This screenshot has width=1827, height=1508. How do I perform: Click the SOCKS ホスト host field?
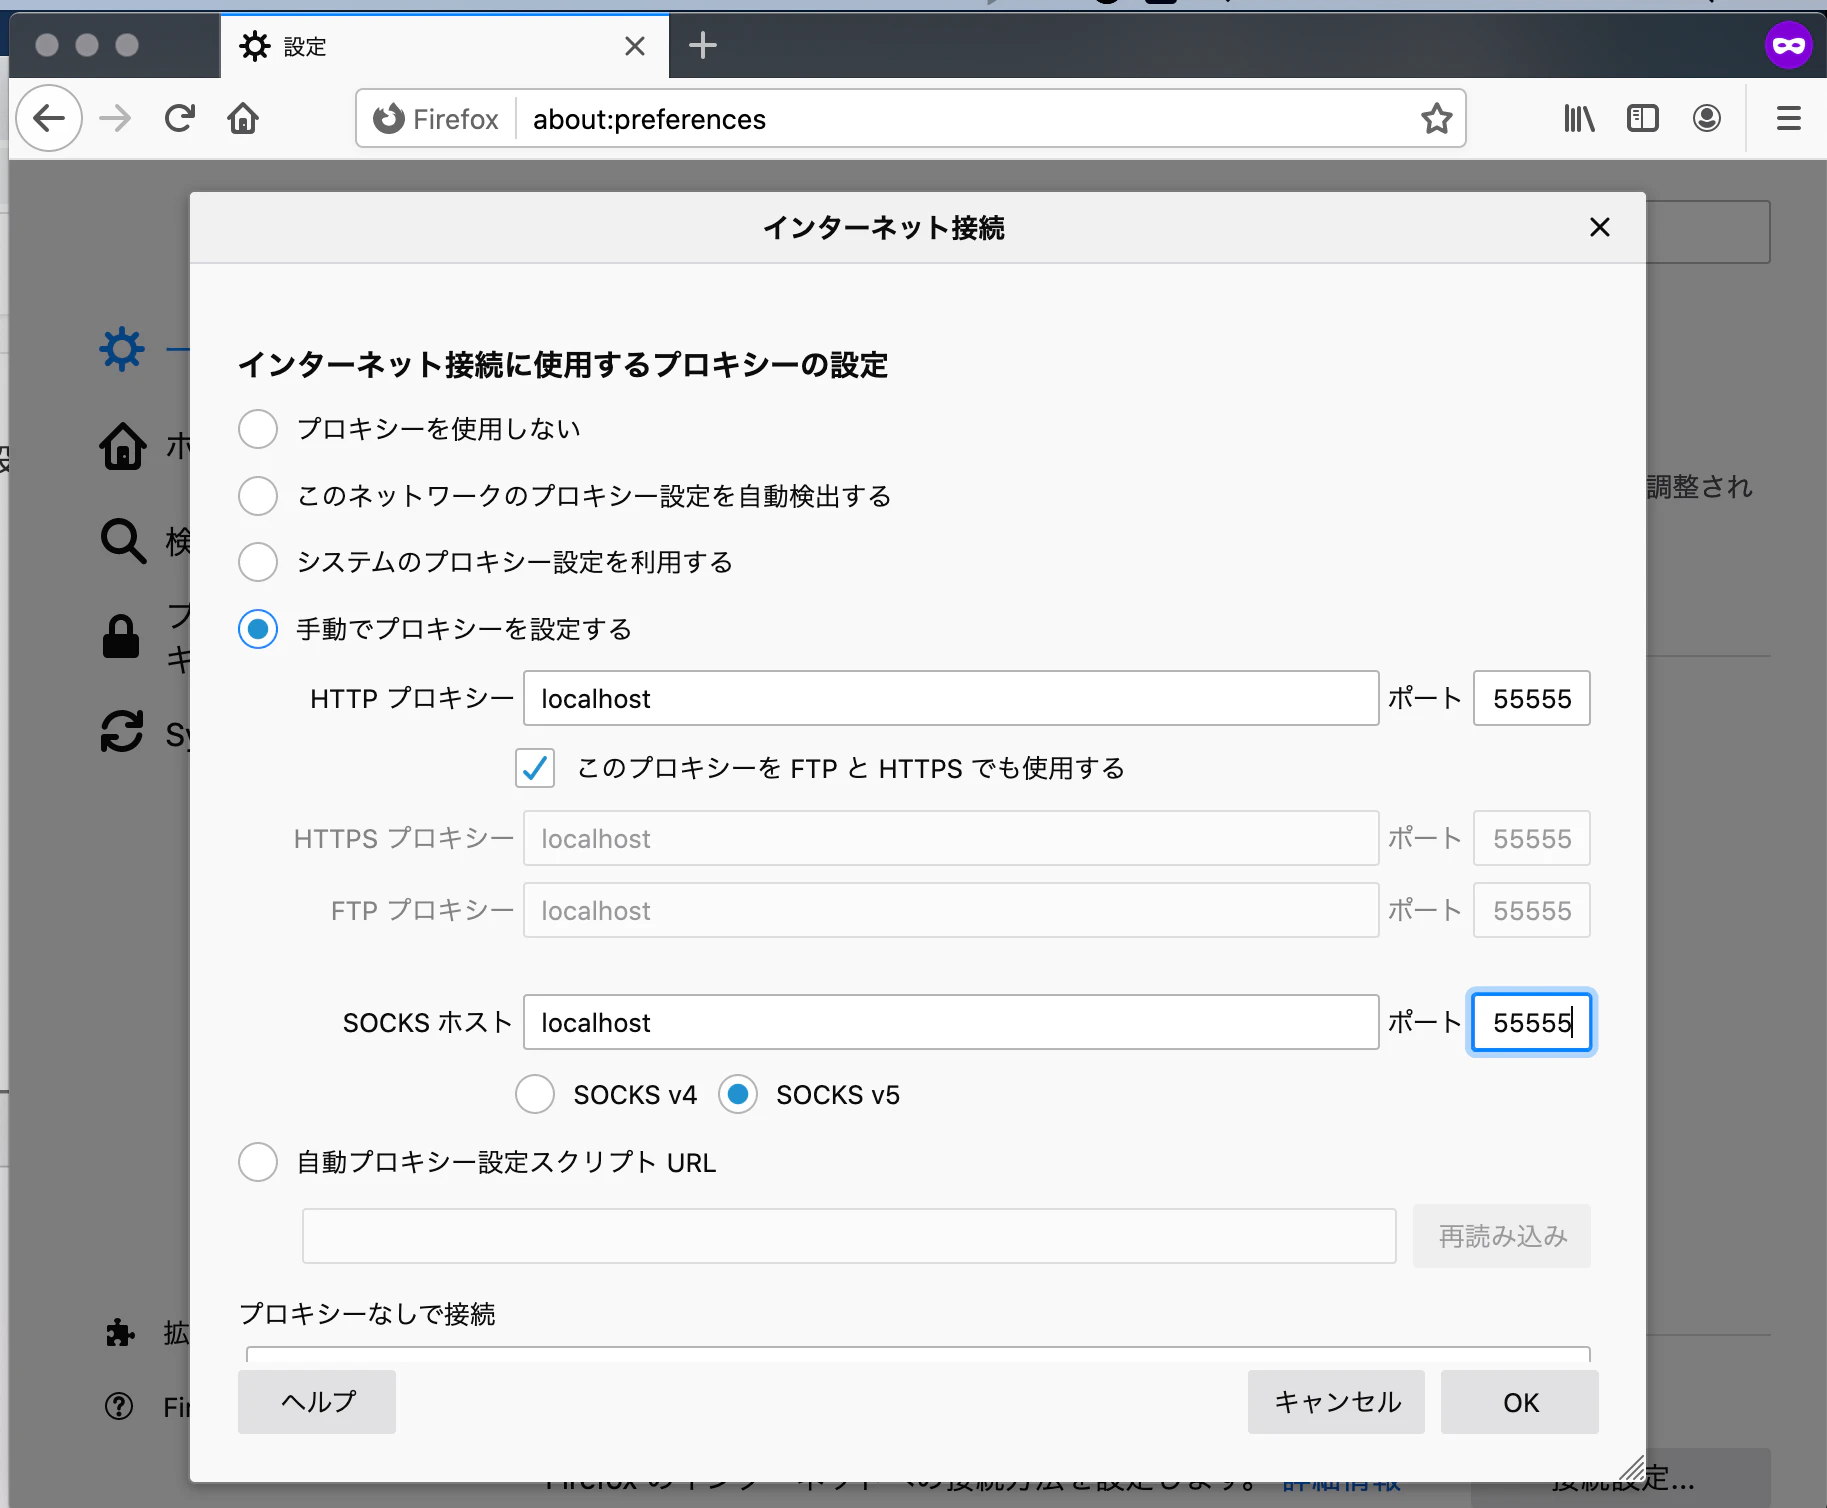pos(951,1022)
